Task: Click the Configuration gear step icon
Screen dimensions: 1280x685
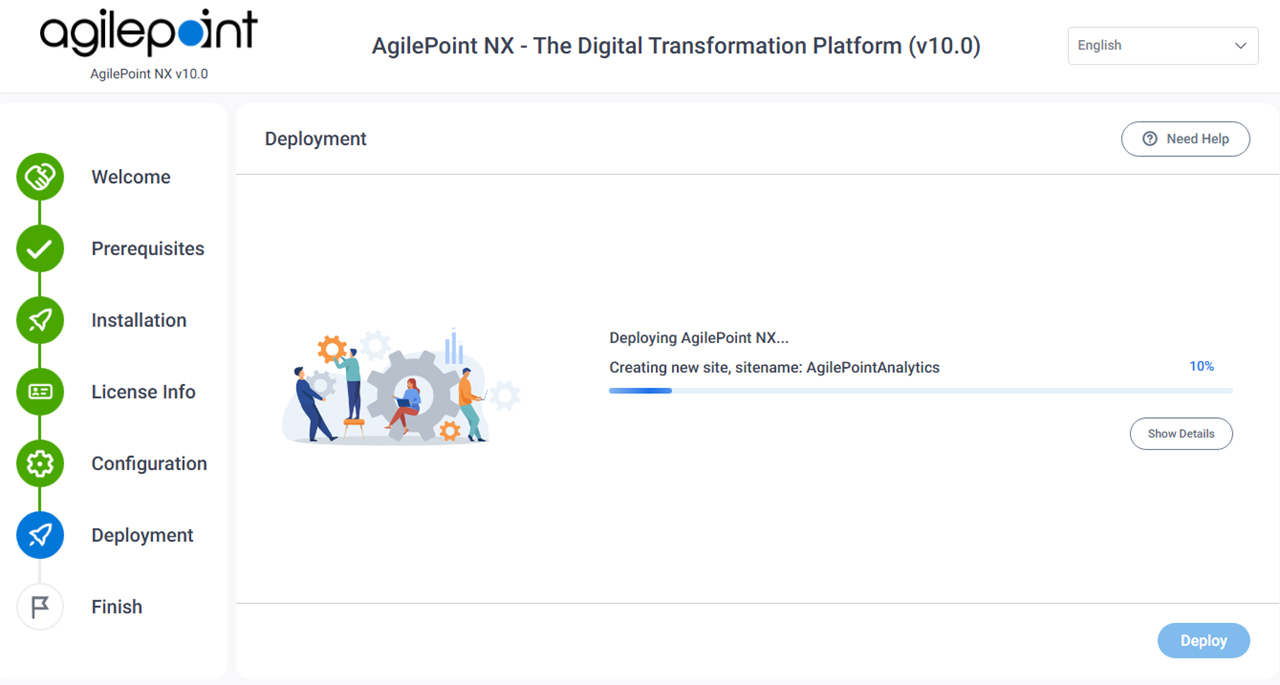Action: click(40, 463)
